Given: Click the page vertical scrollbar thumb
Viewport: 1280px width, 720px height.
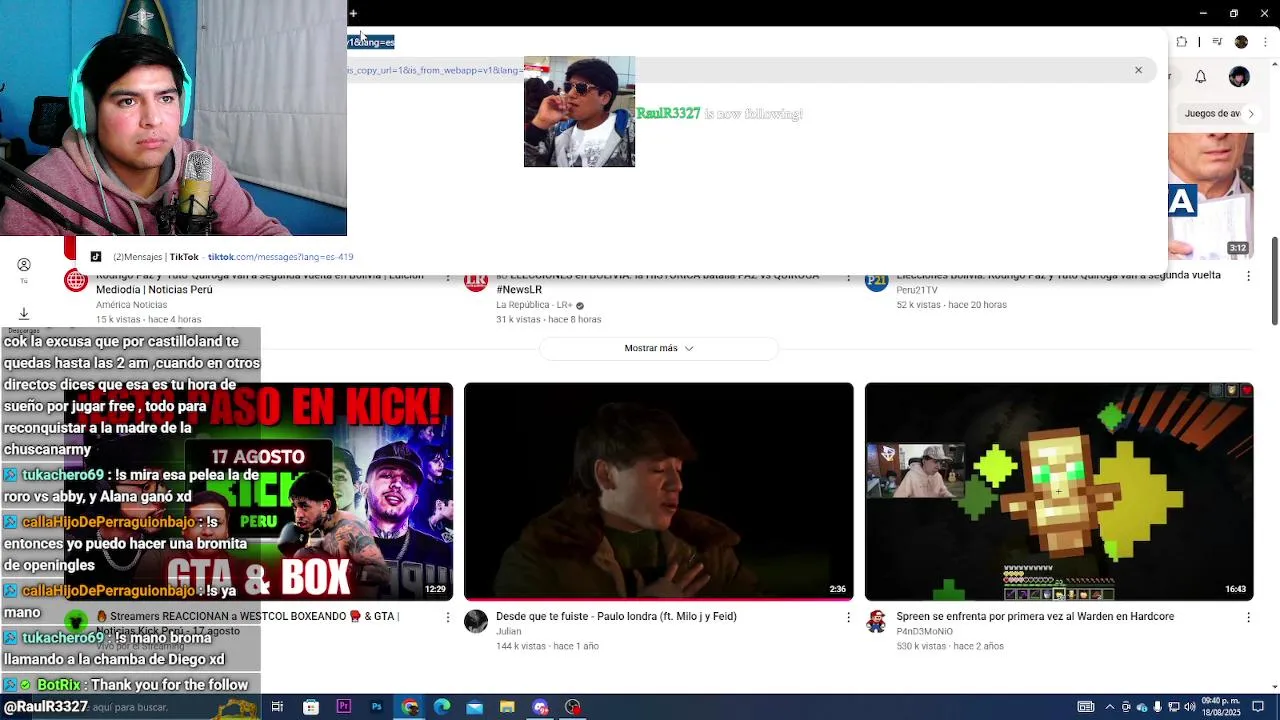Looking at the screenshot, I should 1275,281.
